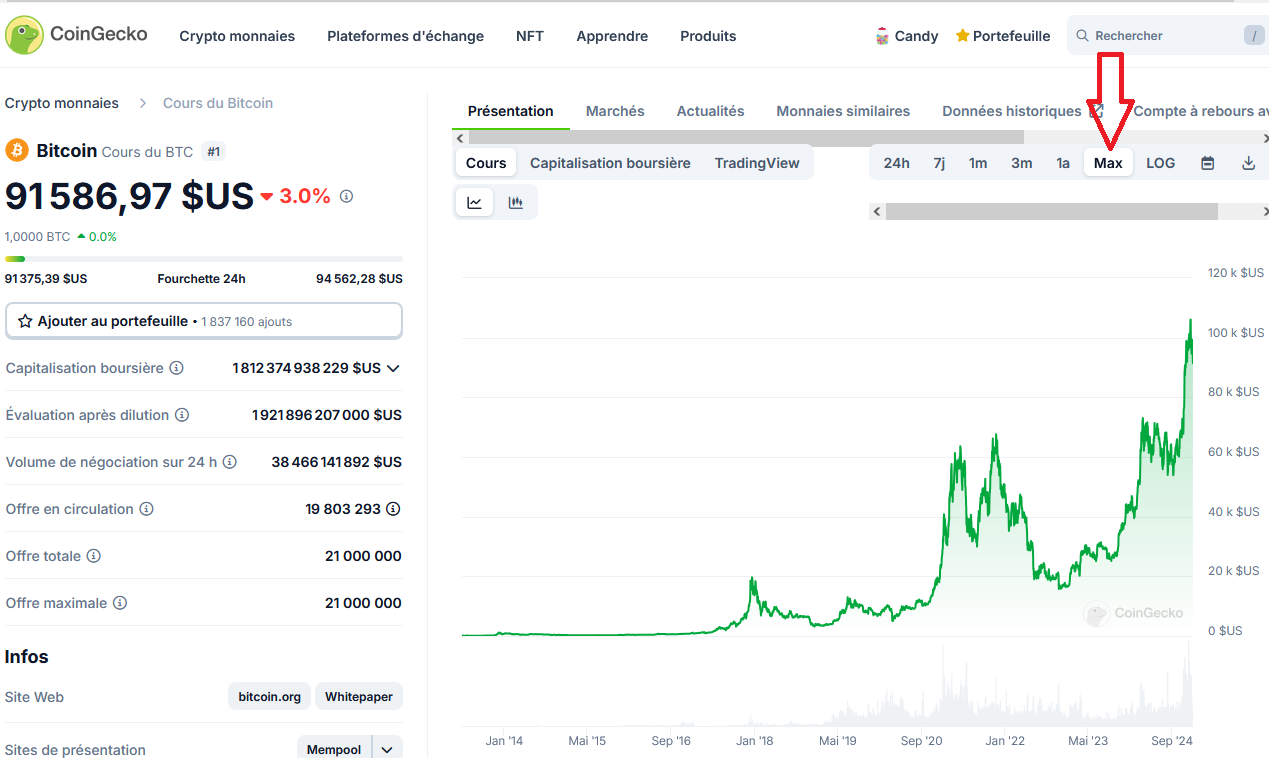Screen dimensions: 1269x758
Task: Click info icon next to Offre maximale
Action: [120, 603]
